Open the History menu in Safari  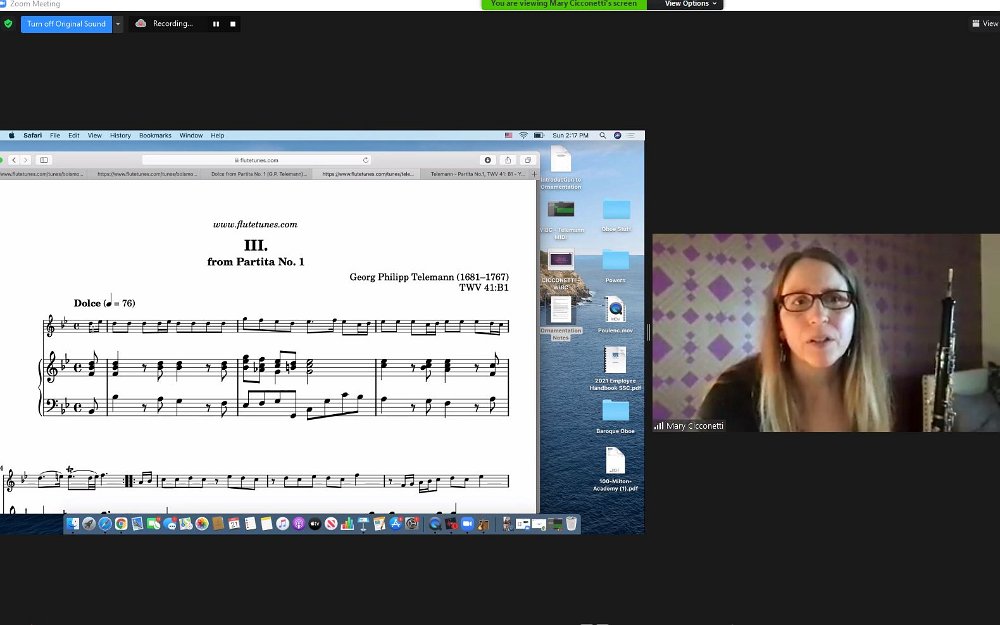click(120, 135)
